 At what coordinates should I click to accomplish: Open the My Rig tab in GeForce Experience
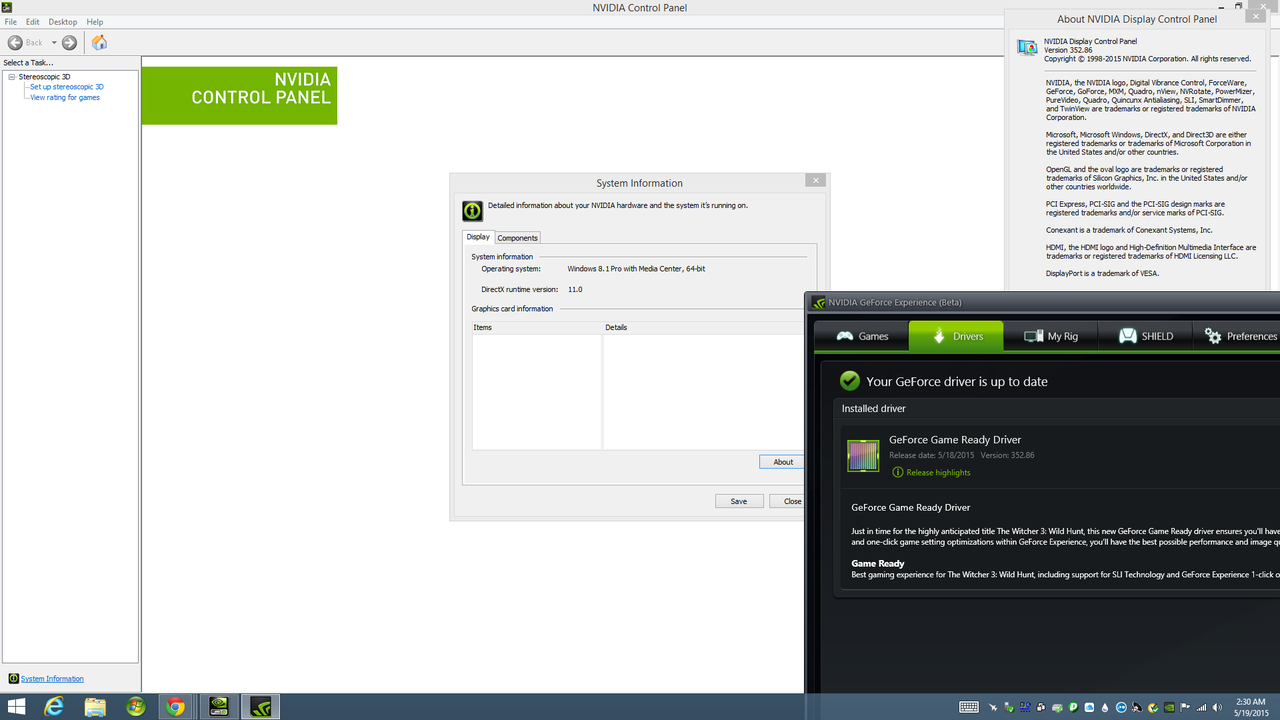(x=1050, y=336)
